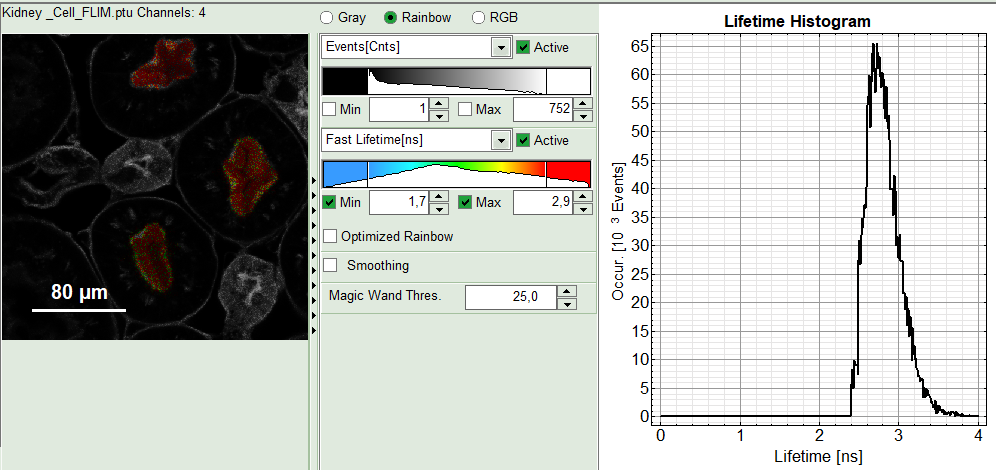Select the RGB color mode radio button

(479, 18)
